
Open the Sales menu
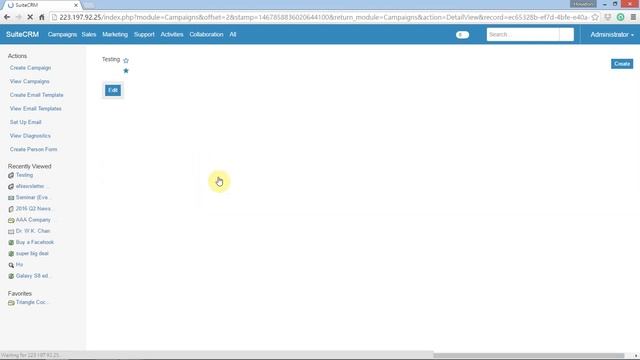point(89,35)
